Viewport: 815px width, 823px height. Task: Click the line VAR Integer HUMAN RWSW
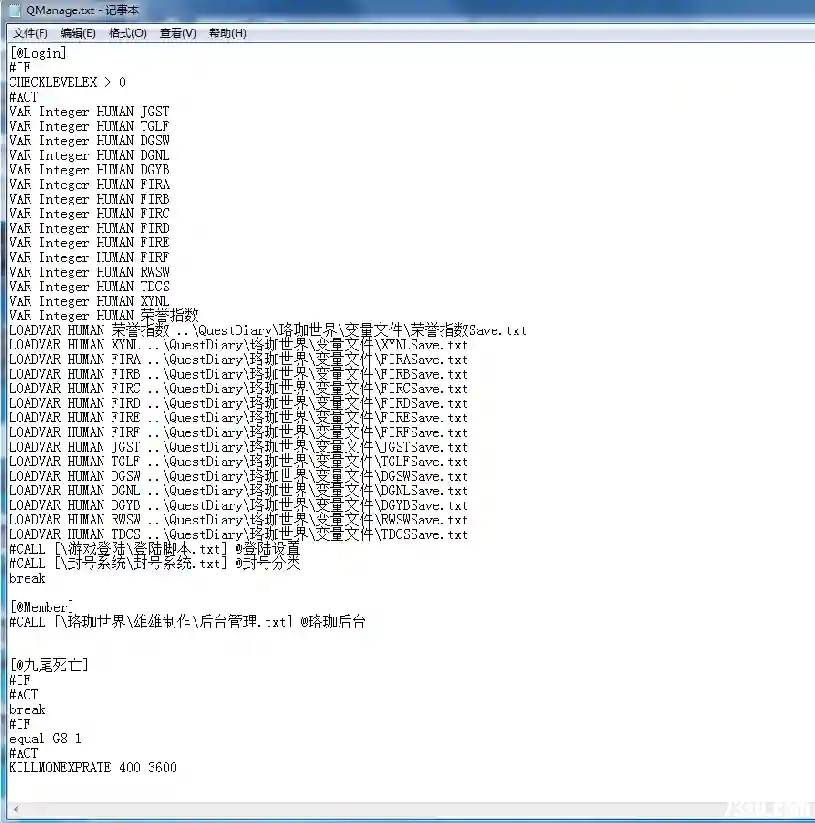[x=89, y=272]
